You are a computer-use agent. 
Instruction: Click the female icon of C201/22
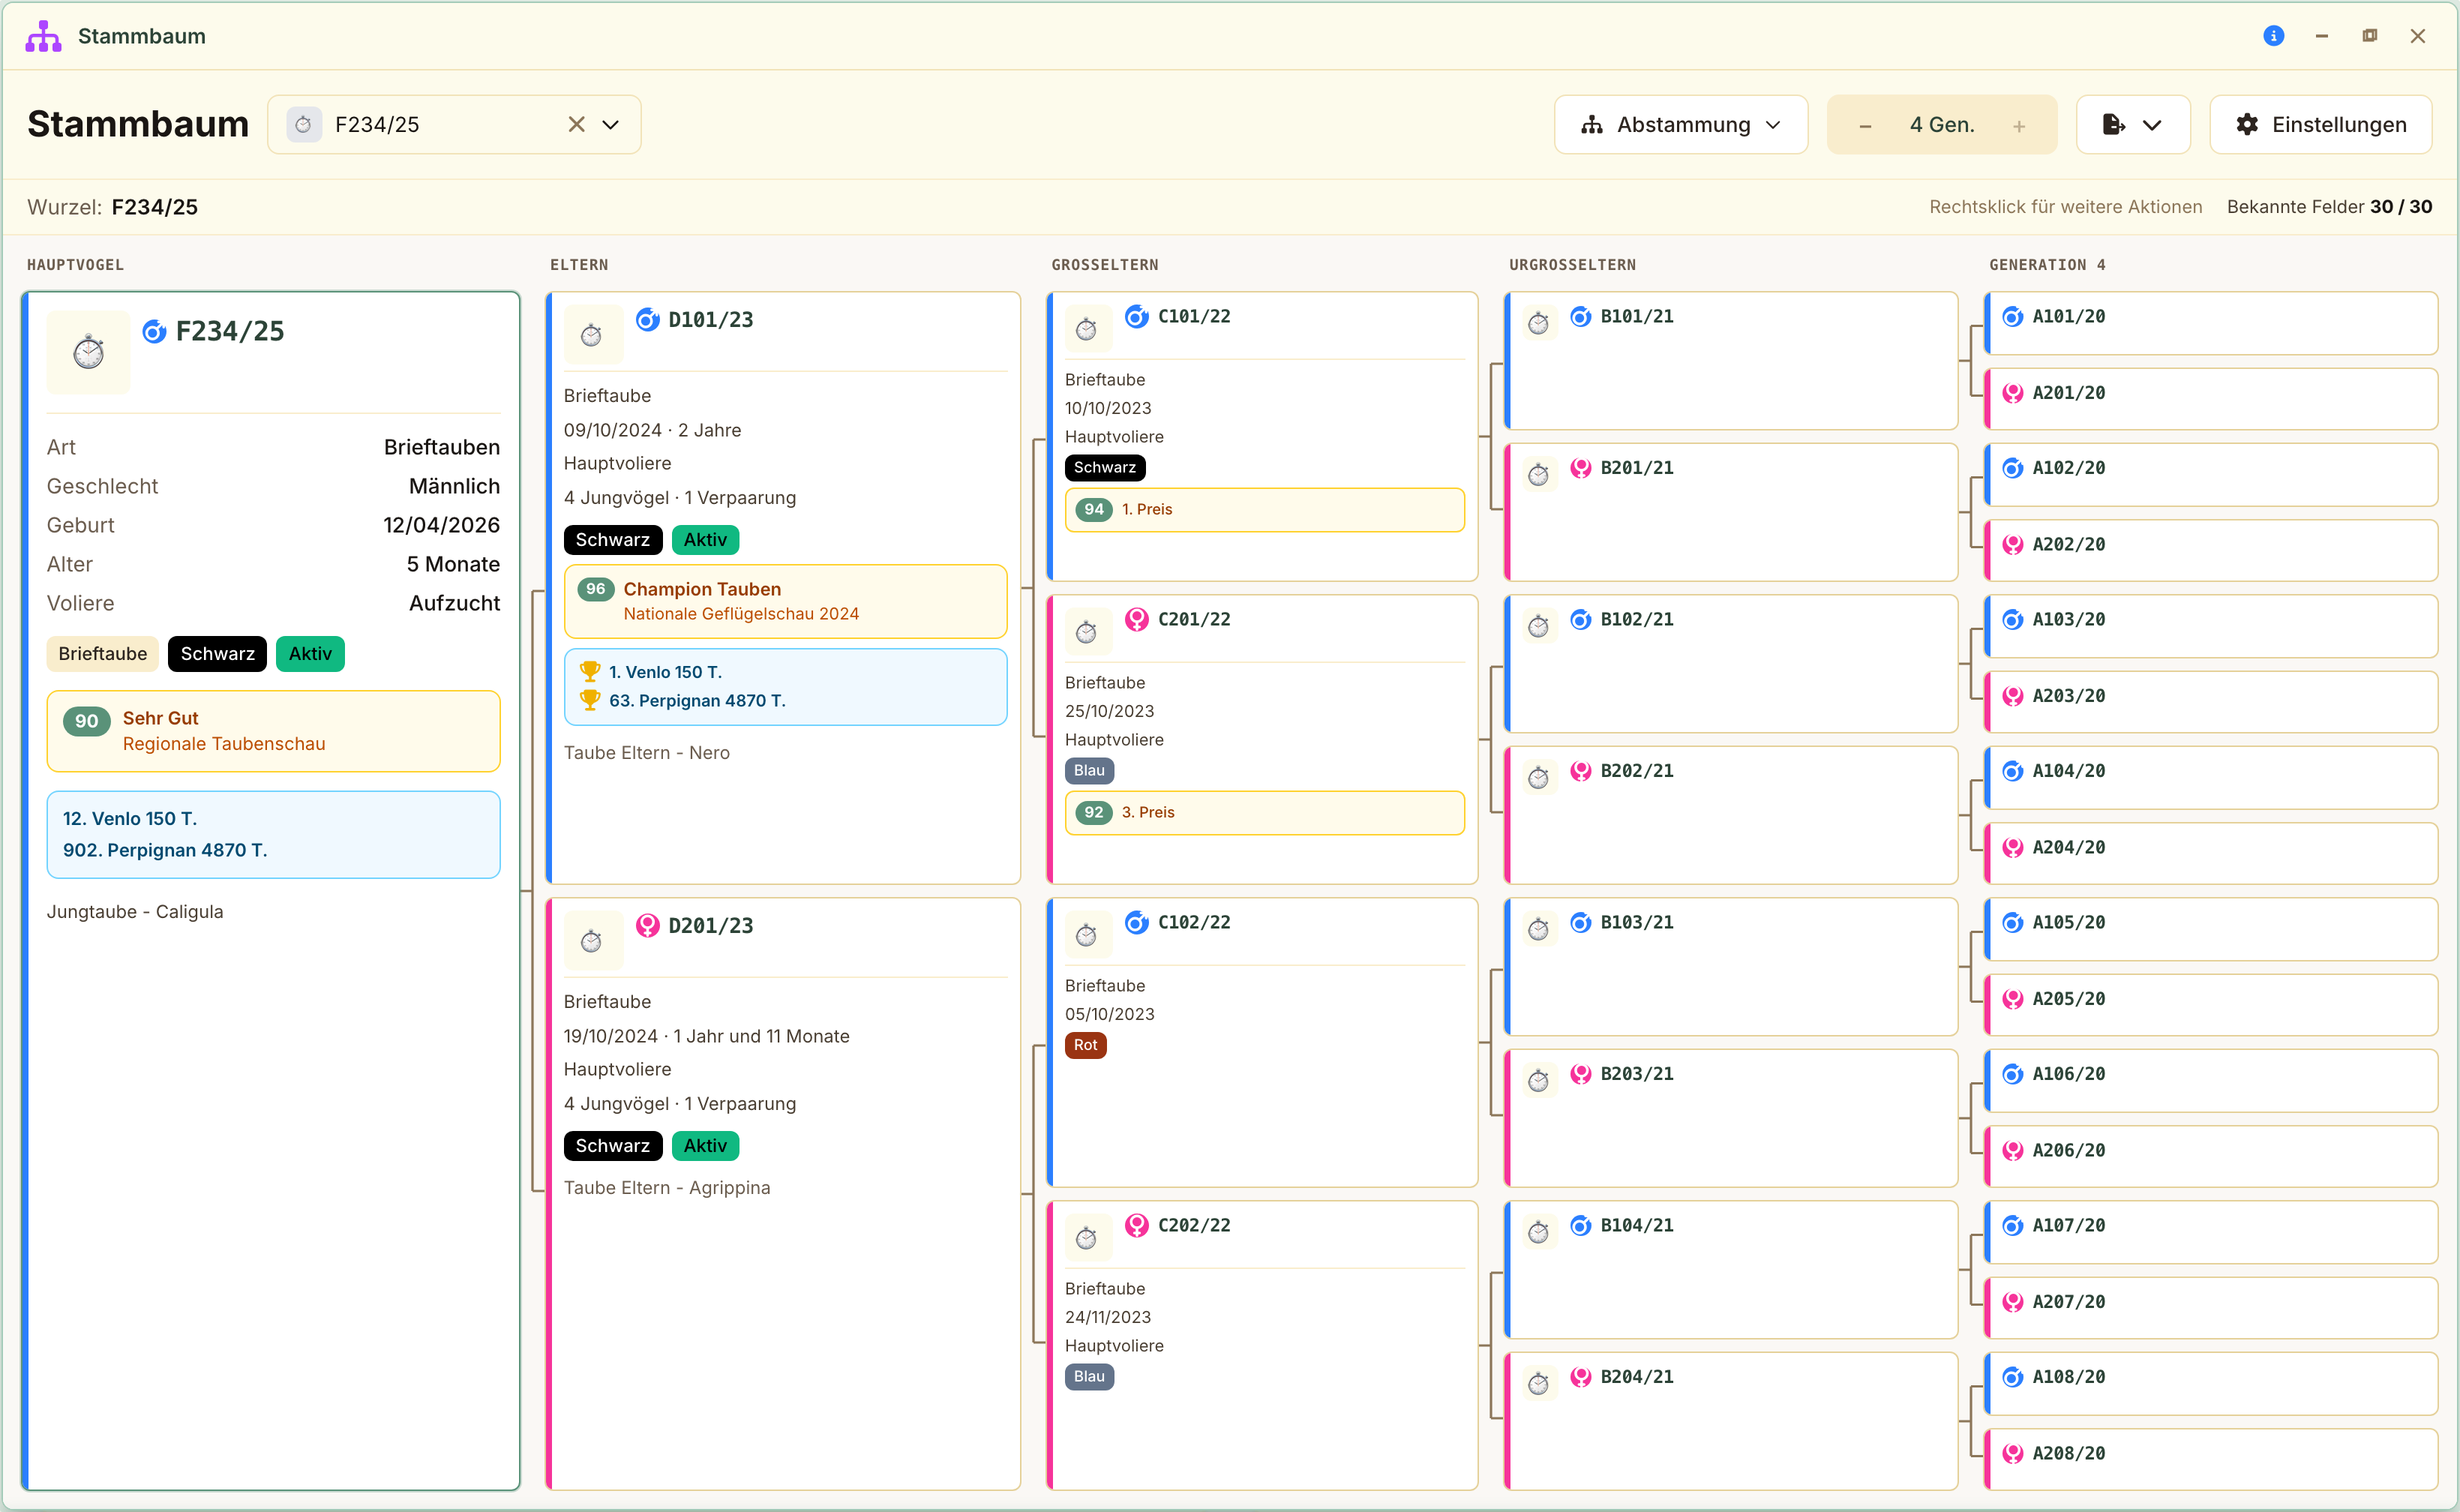1137,619
